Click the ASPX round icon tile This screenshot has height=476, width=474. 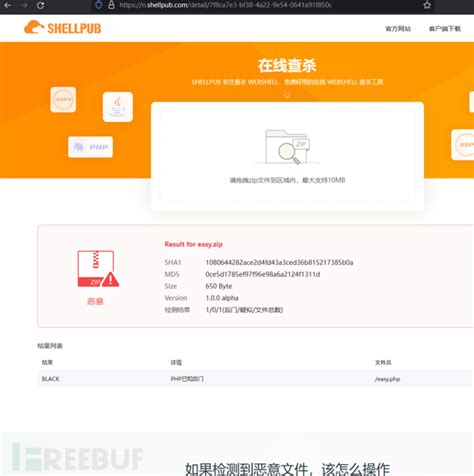pyautogui.click(x=63, y=99)
